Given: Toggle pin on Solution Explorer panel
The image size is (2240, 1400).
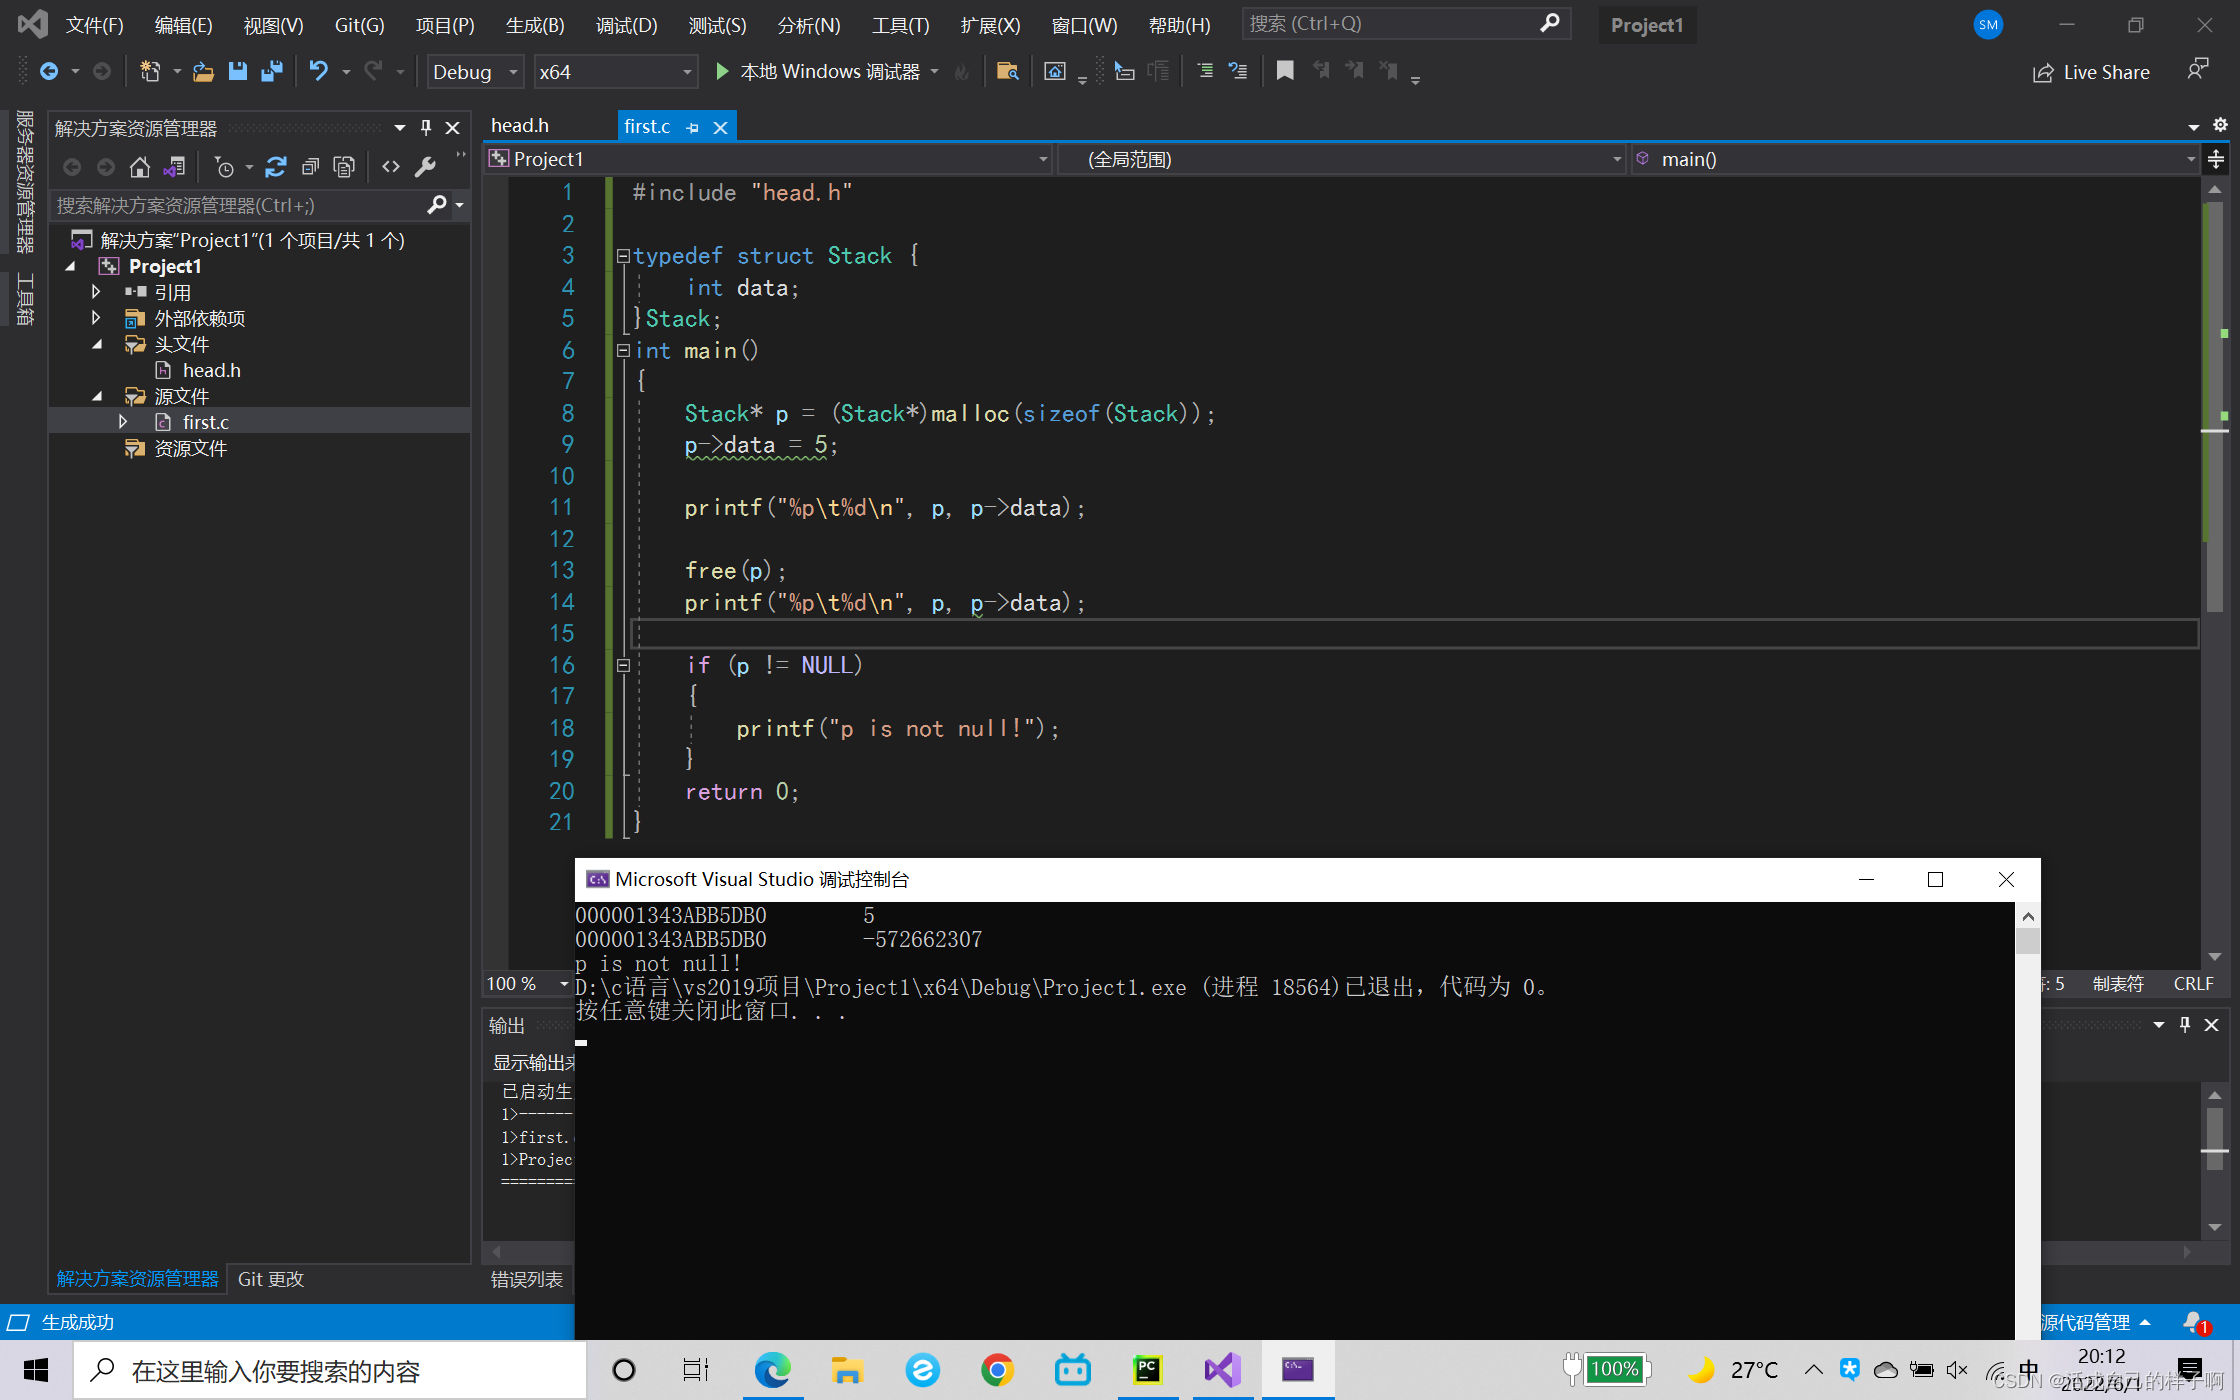Looking at the screenshot, I should pyautogui.click(x=426, y=128).
